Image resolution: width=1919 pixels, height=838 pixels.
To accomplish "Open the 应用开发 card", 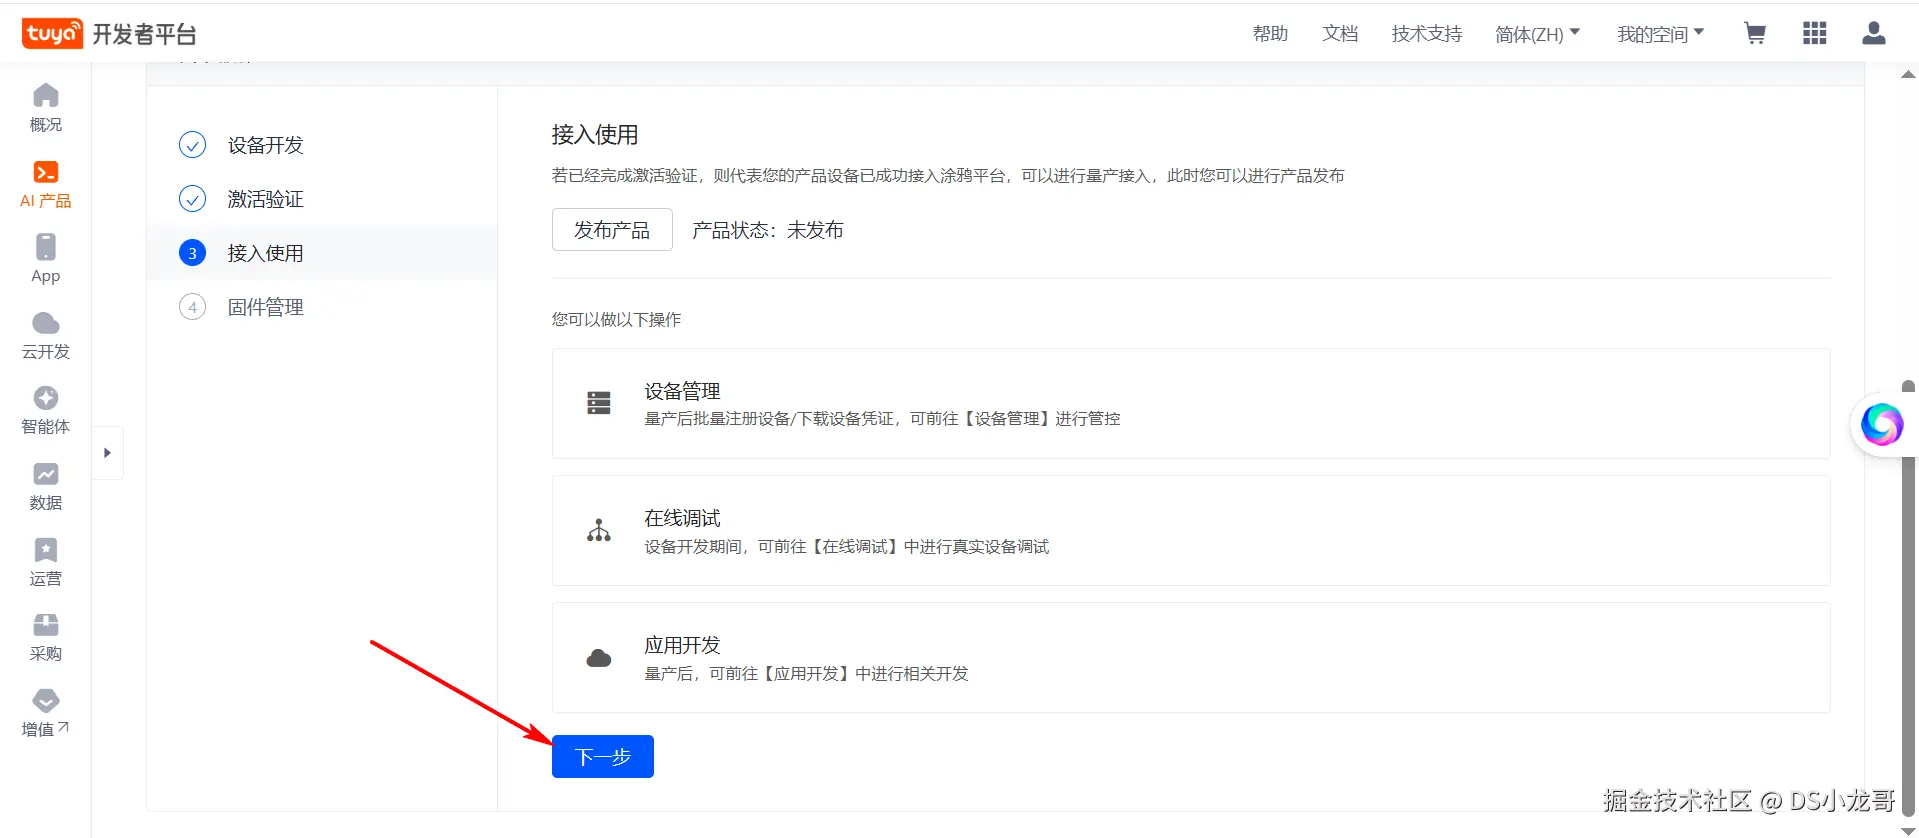I will (x=1191, y=658).
